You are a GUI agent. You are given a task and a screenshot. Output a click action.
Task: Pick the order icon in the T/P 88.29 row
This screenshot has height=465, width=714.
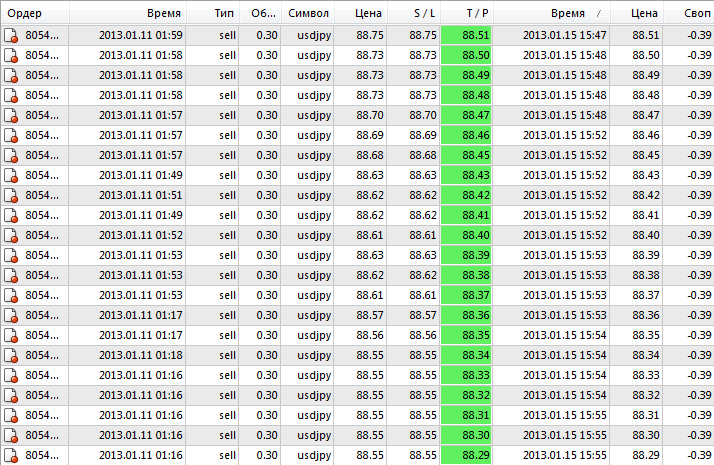(x=11, y=456)
